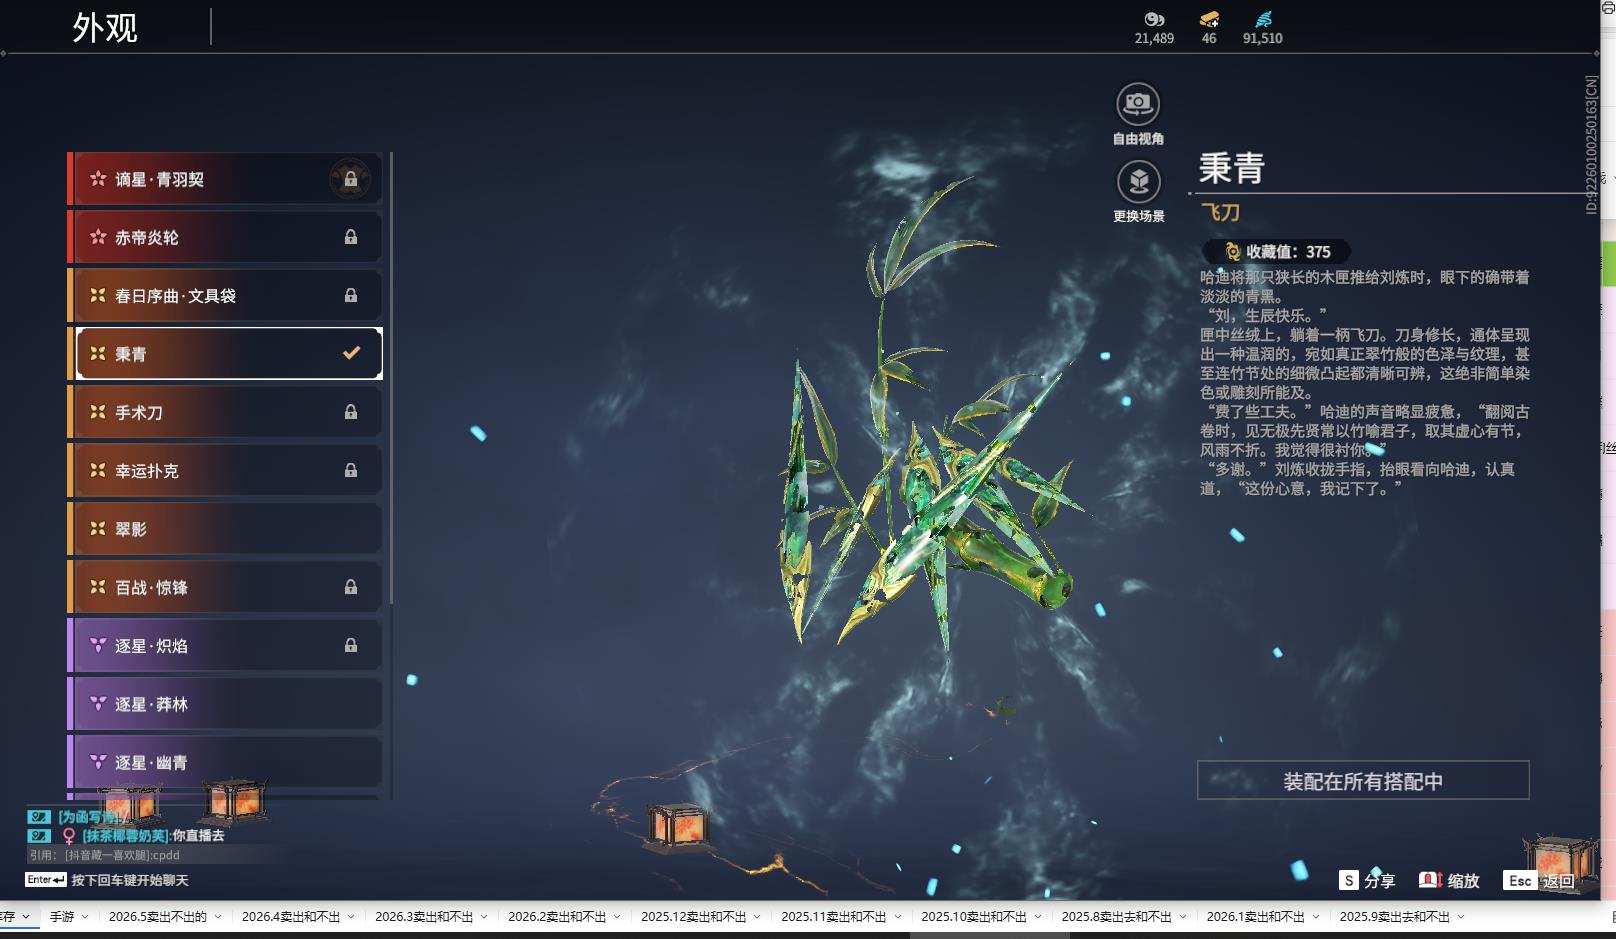The height and width of the screenshot is (939, 1616).
Task: Click the blue feather currency 91,510
Action: pyautogui.click(x=1262, y=28)
